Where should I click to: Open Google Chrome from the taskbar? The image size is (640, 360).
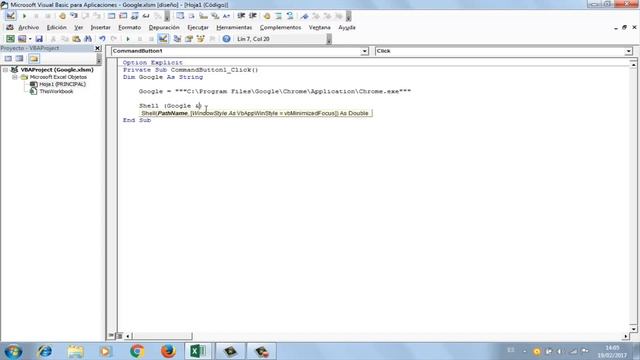(x=137, y=351)
